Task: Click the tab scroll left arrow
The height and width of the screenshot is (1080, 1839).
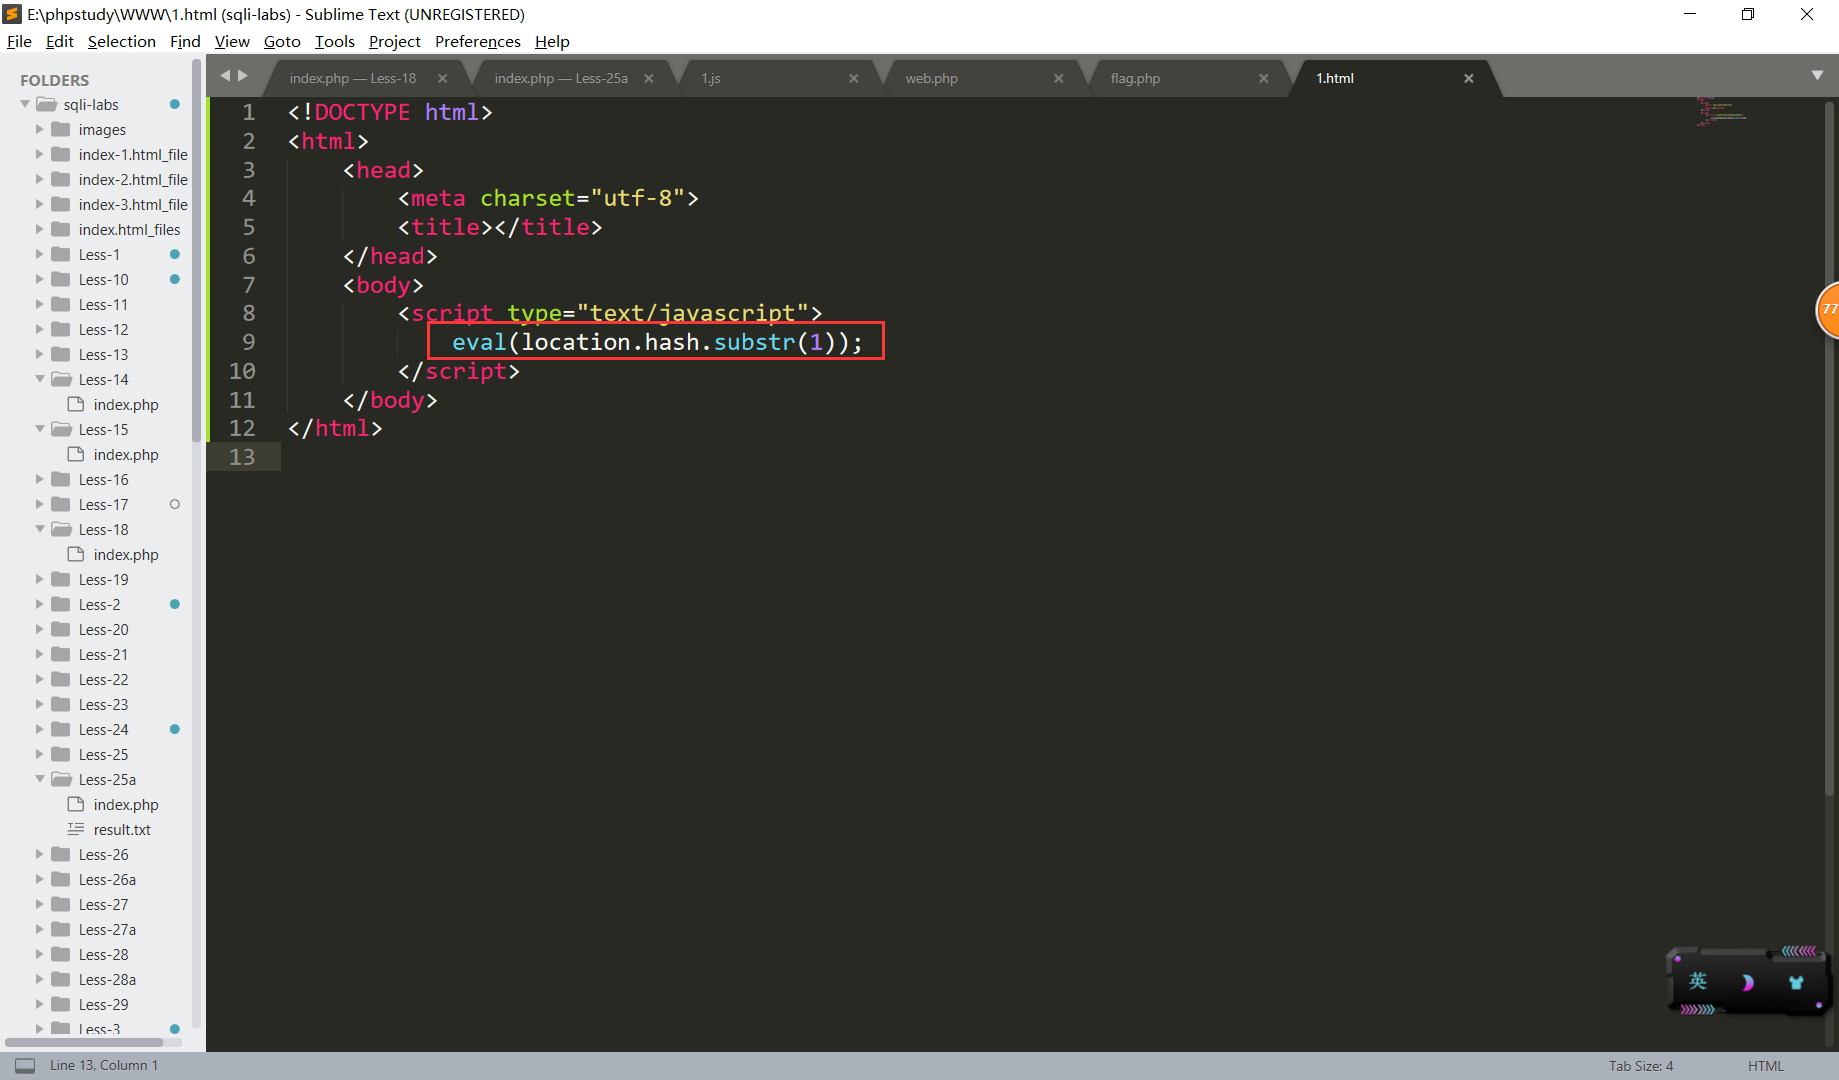Action: [x=225, y=76]
